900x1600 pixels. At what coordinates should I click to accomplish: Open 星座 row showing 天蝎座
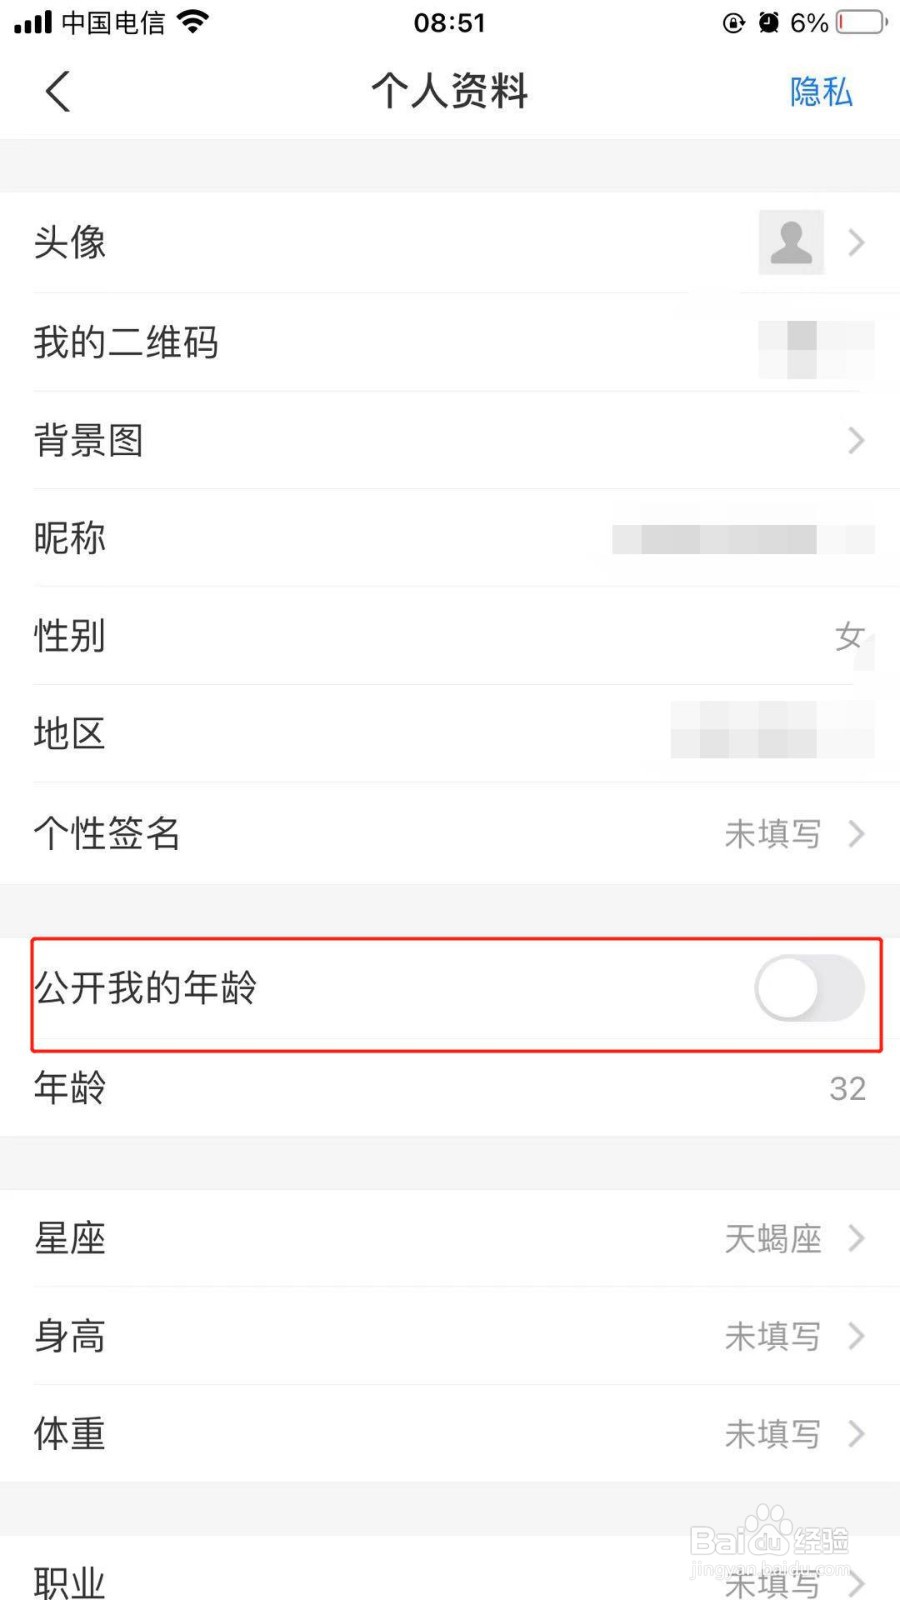pos(450,1238)
